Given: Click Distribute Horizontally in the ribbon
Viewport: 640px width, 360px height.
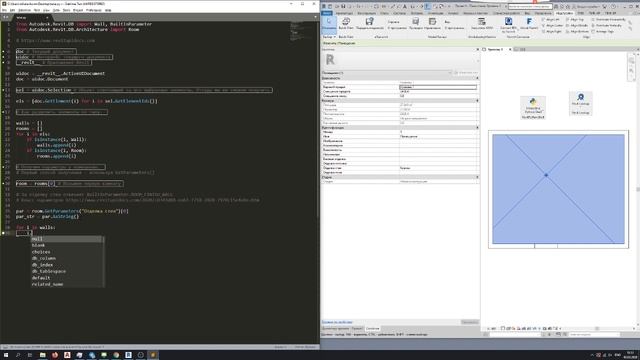Looking at the screenshot, I should pyautogui.click(x=609, y=19).
